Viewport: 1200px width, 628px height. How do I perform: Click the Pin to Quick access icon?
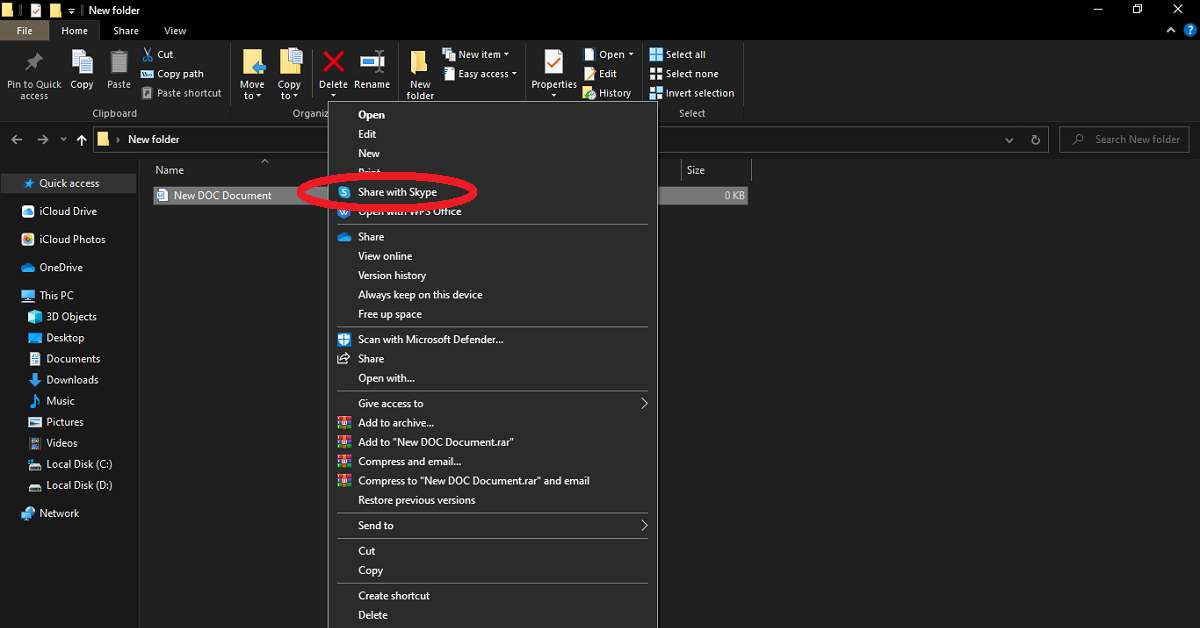pos(34,64)
